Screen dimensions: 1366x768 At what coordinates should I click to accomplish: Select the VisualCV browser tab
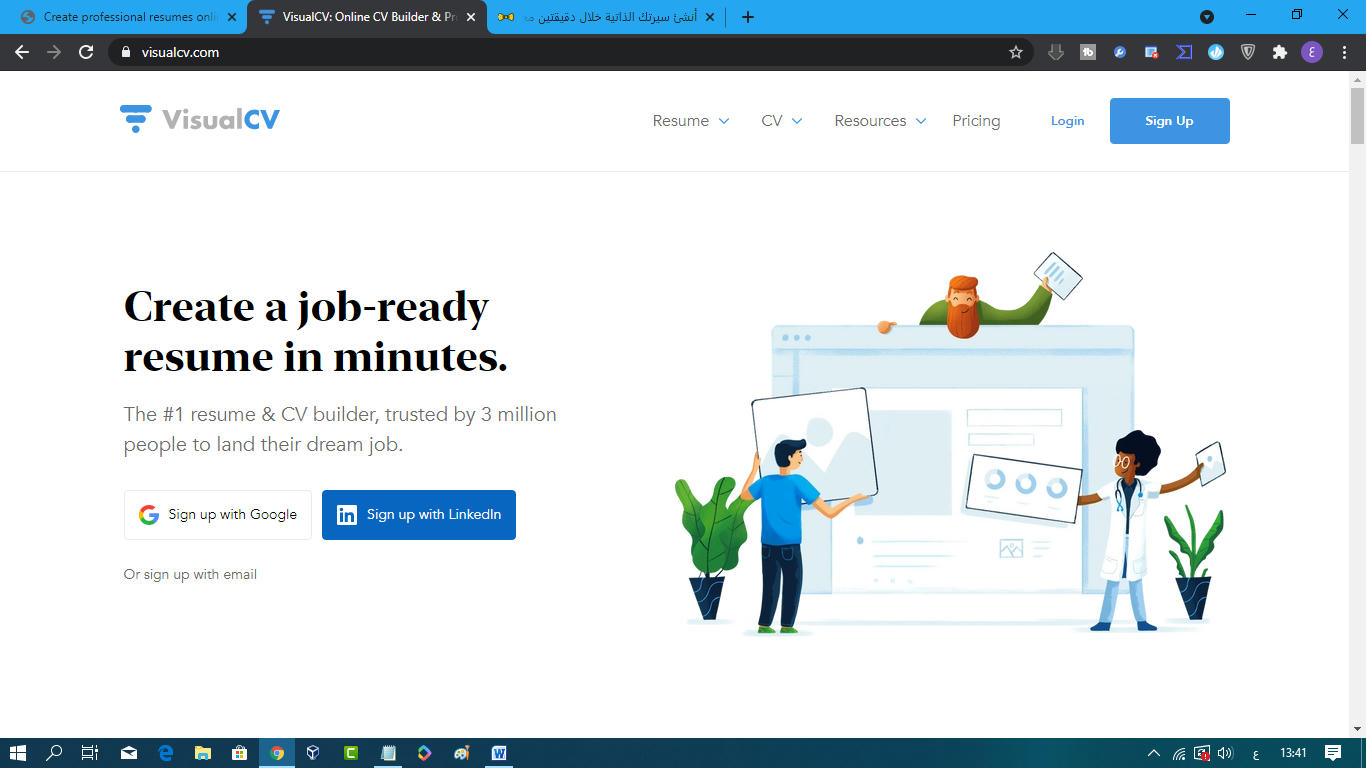tap(367, 17)
